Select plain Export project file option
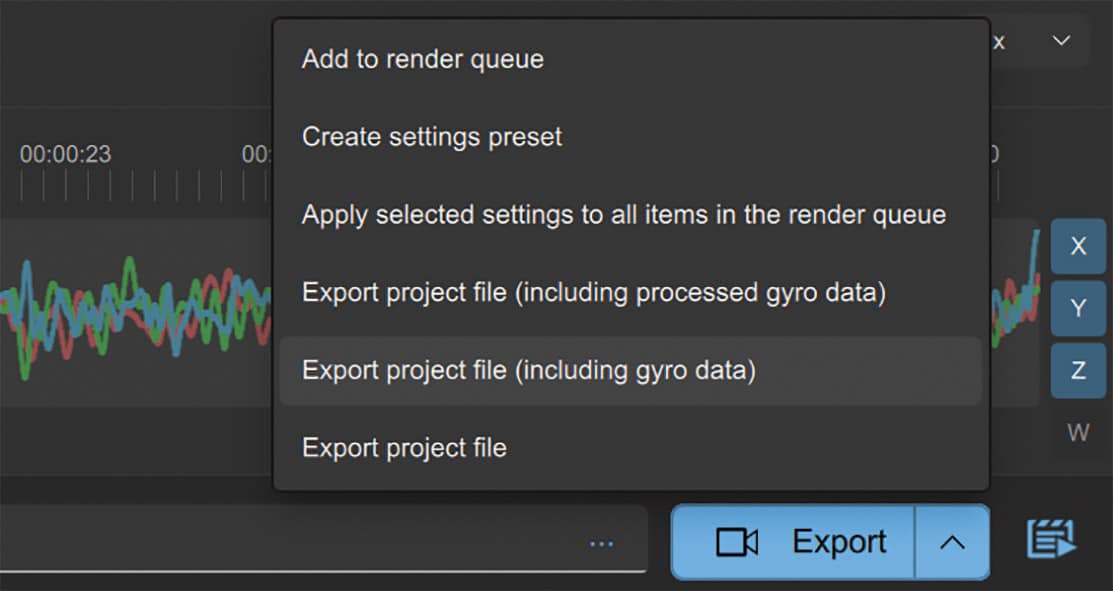This screenshot has width=1113, height=591. [403, 447]
